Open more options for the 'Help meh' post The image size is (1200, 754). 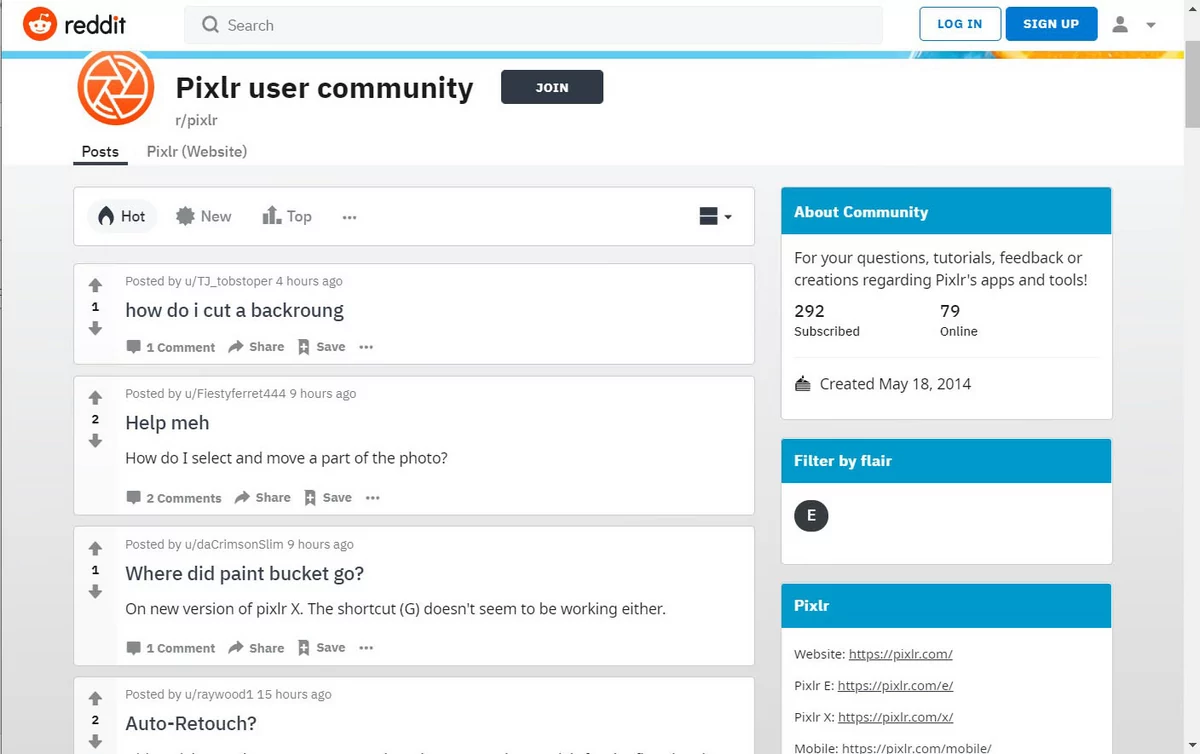click(373, 498)
